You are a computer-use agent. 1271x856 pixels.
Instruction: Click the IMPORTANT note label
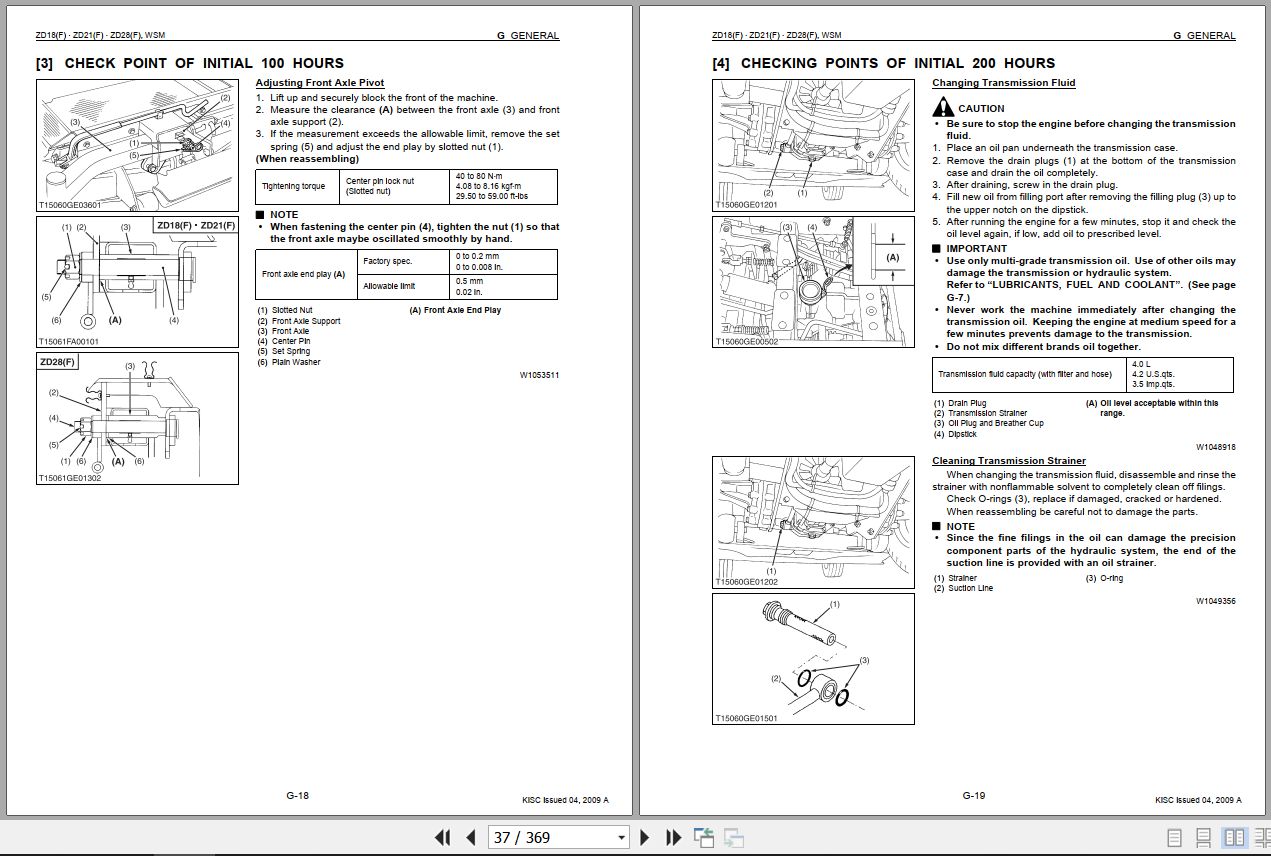point(977,248)
